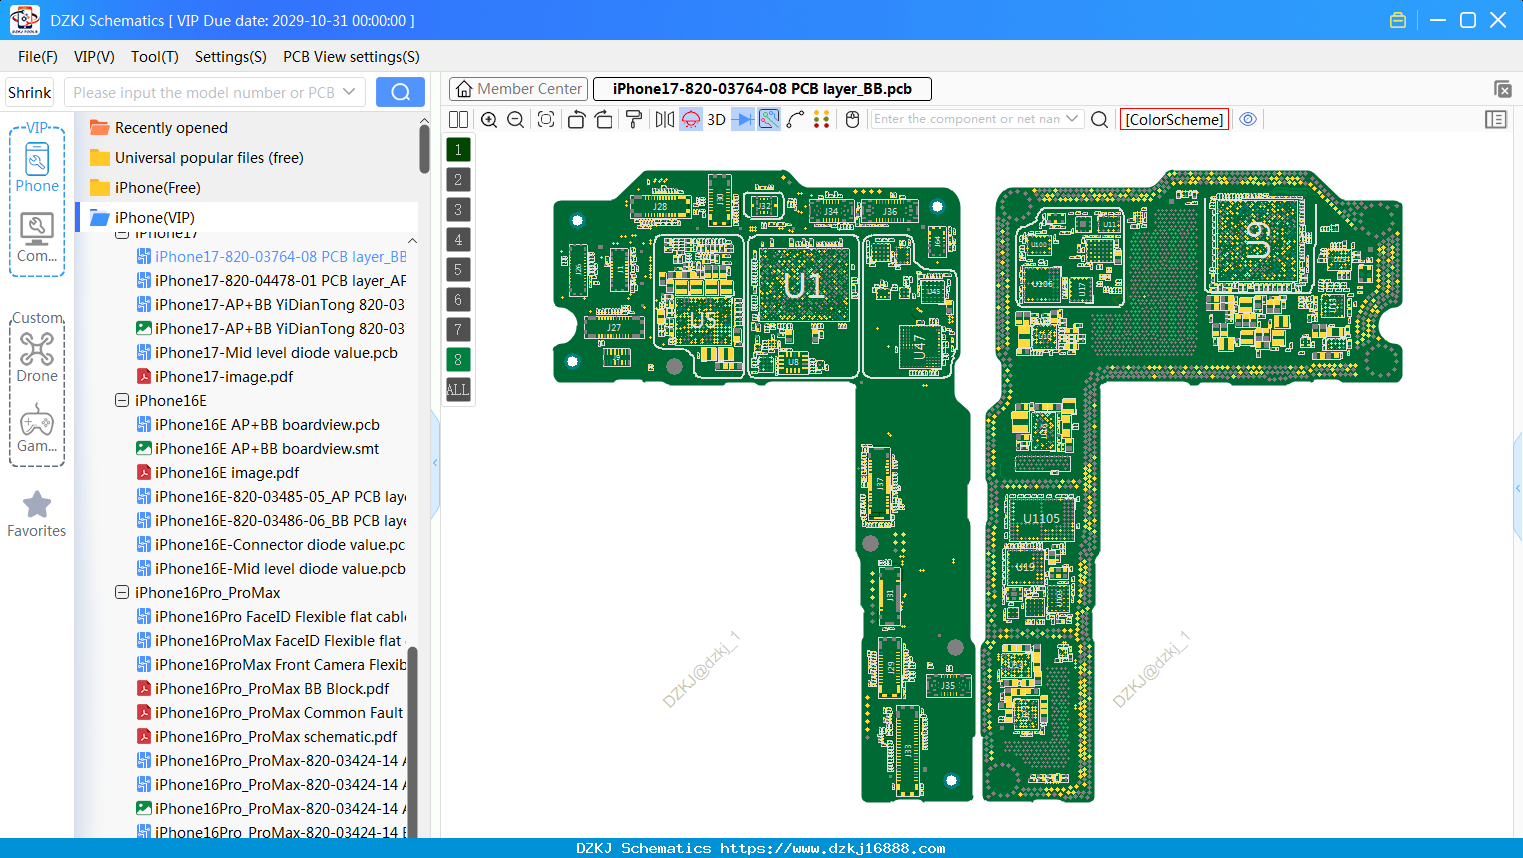The image size is (1523, 858).
Task: Select the Phone category in sidebar
Action: click(x=37, y=168)
